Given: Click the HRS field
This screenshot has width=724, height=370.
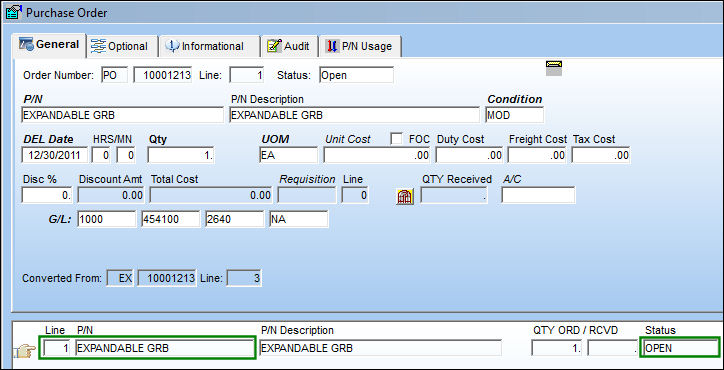Looking at the screenshot, I should pos(101,155).
